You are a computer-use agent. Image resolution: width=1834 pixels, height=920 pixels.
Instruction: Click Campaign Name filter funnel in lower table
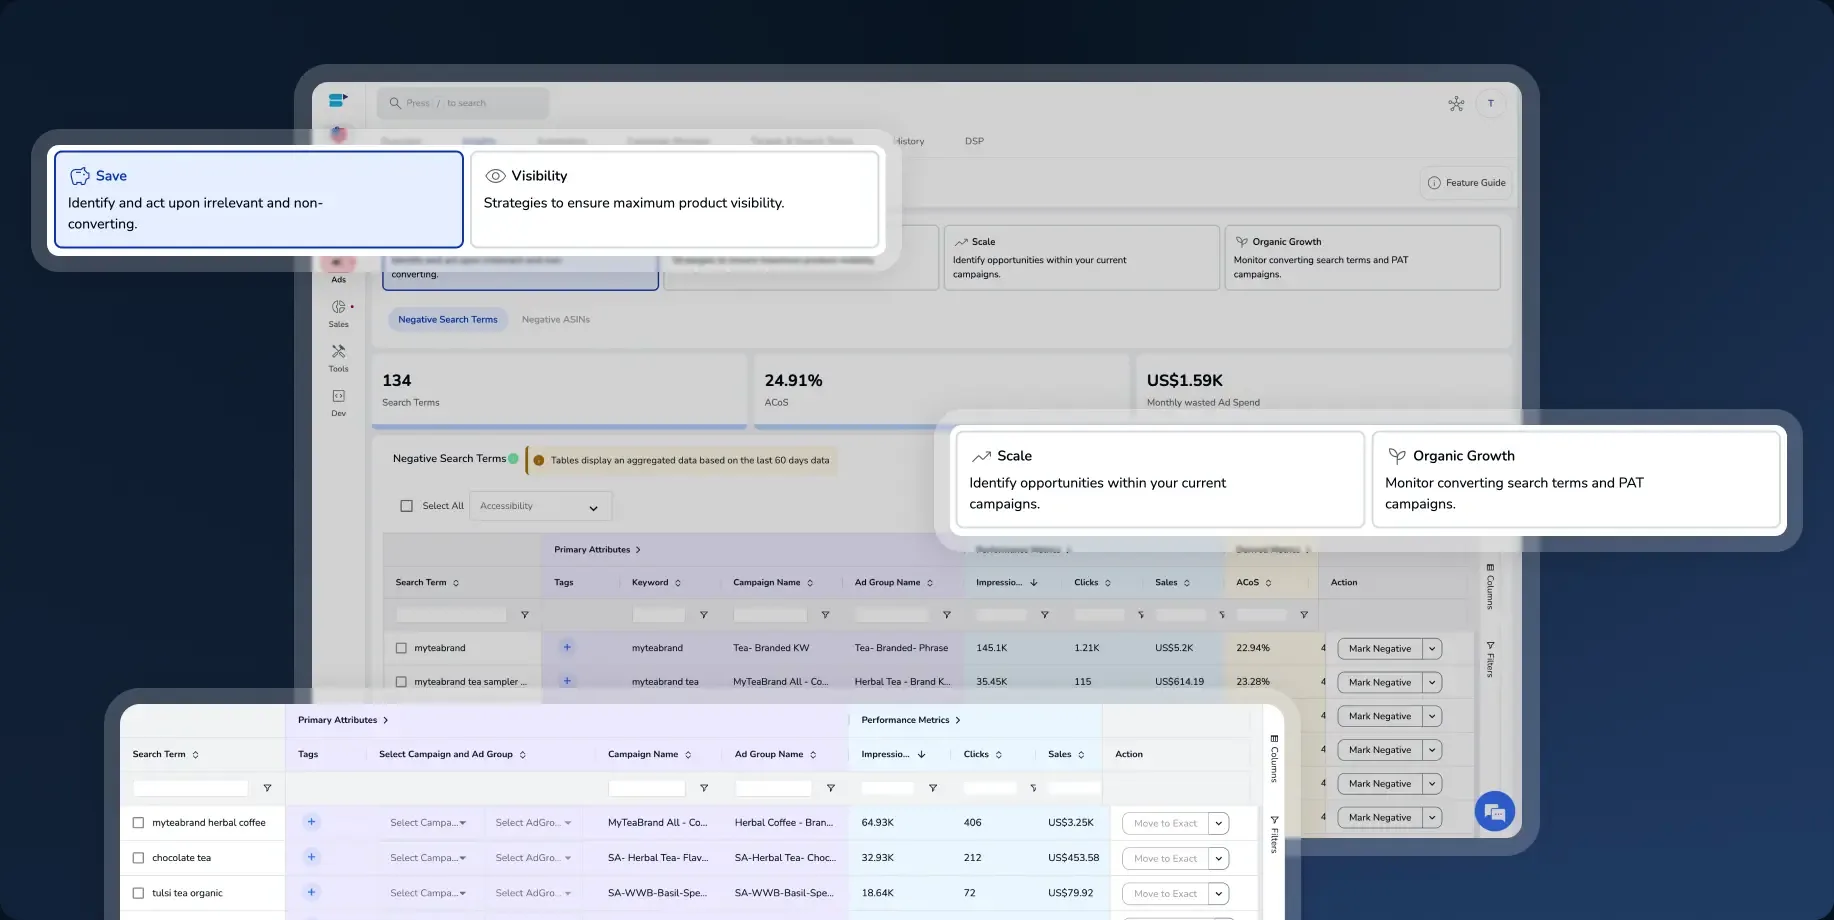coord(704,788)
